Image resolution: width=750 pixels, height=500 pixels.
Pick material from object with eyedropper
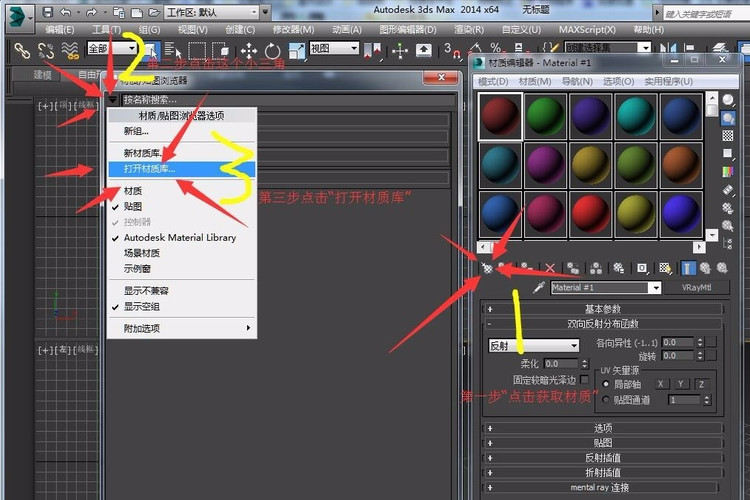539,287
